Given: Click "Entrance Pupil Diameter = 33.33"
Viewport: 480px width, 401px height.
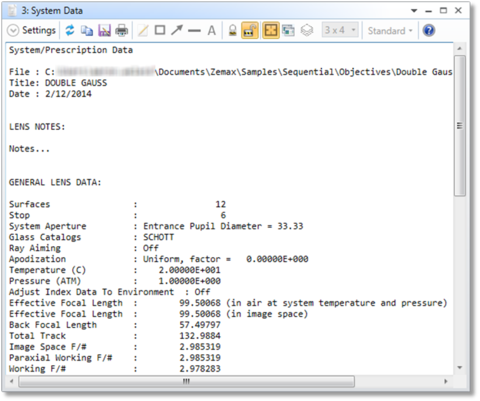Looking at the screenshot, I should pos(223,226).
